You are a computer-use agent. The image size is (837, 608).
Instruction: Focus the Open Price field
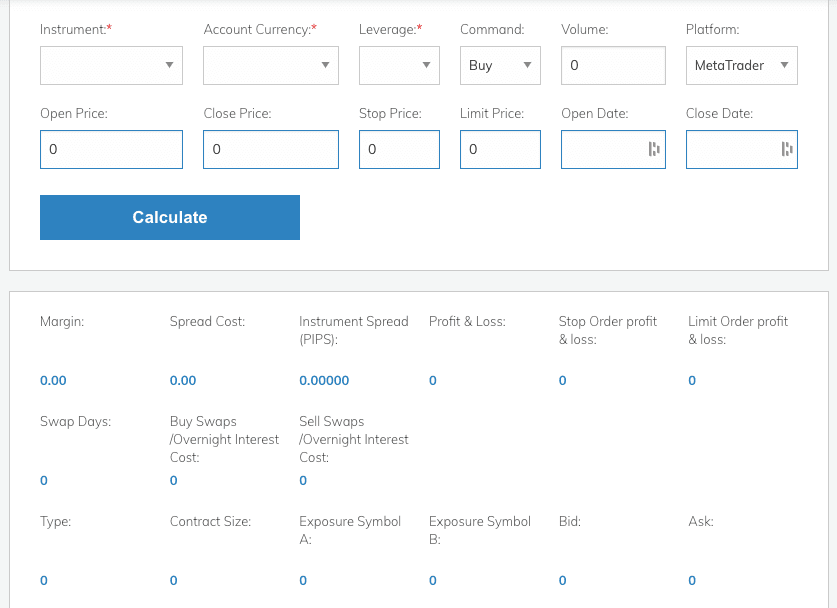[111, 149]
